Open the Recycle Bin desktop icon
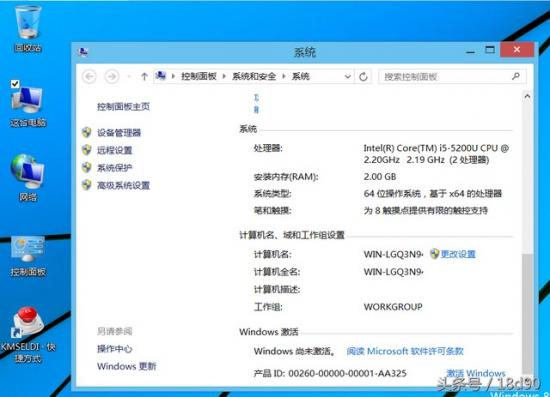 [x=28, y=29]
